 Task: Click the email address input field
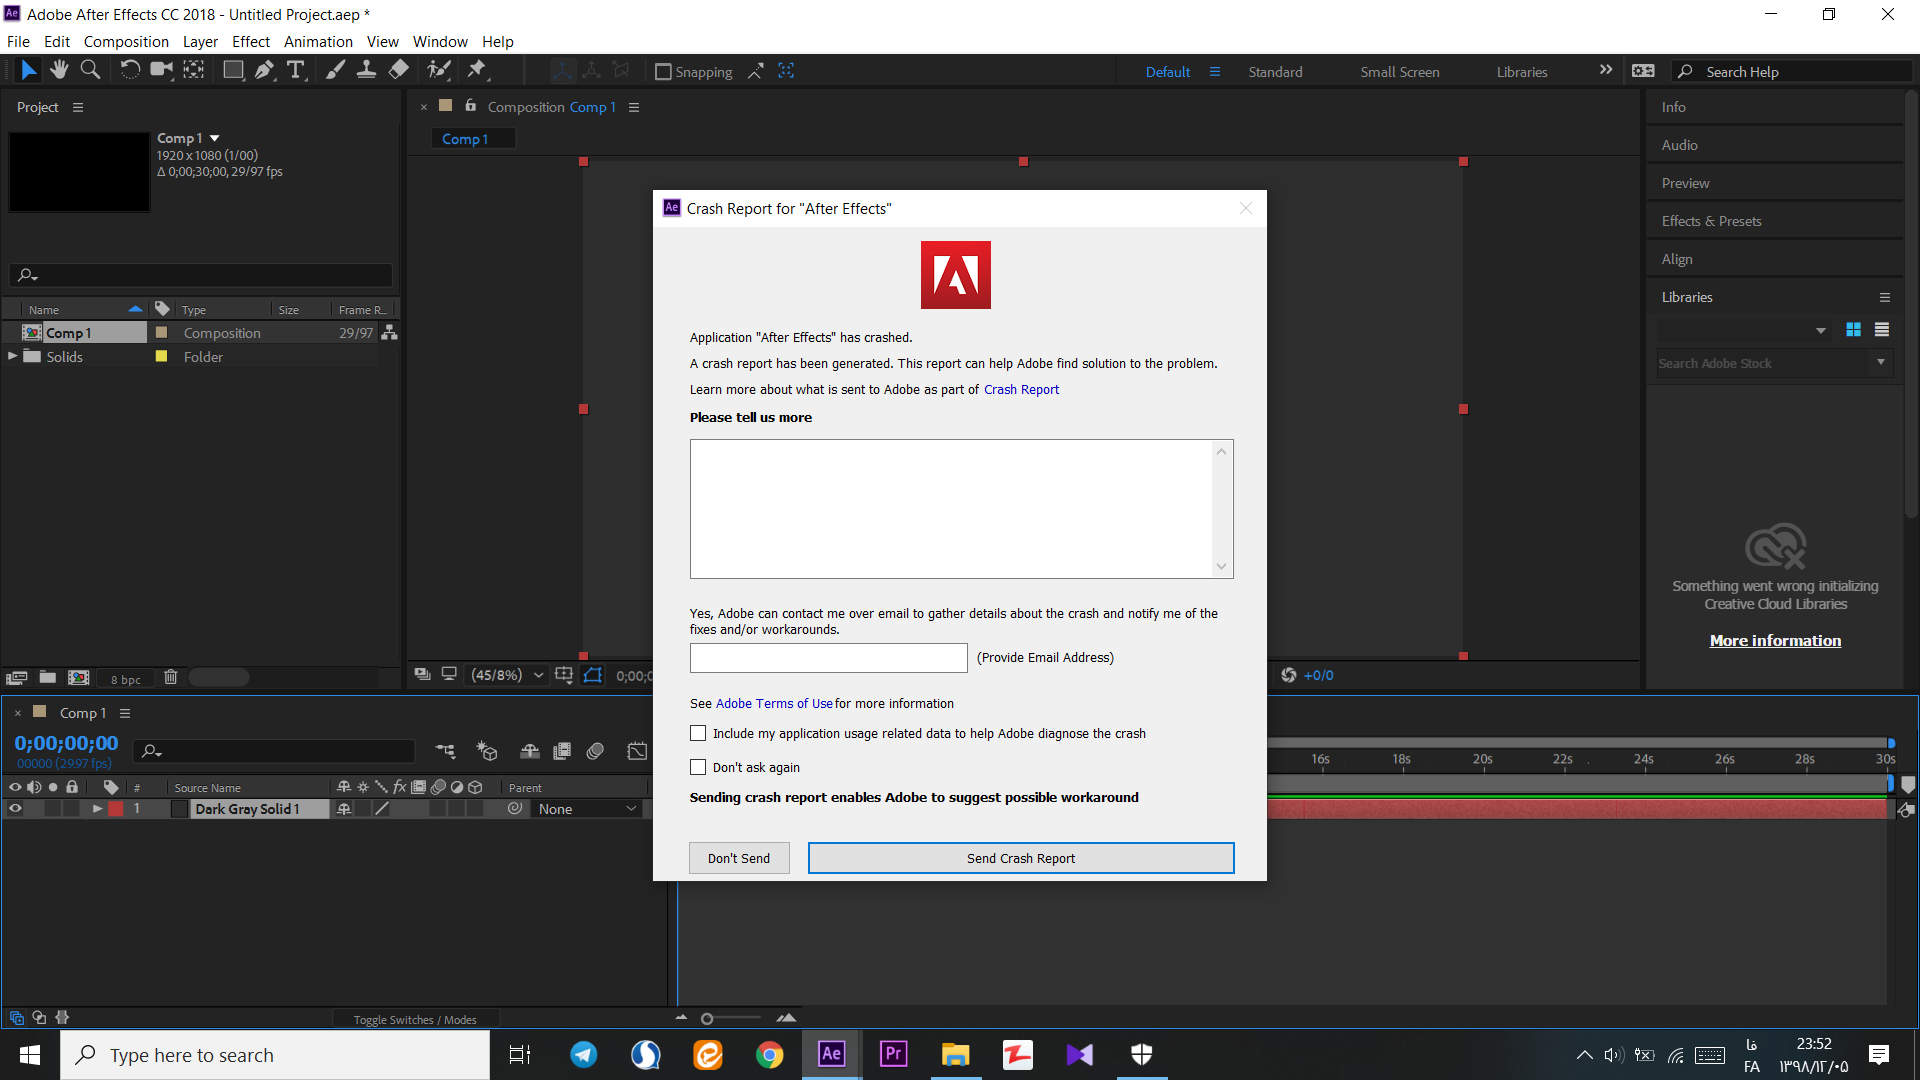pyautogui.click(x=827, y=657)
